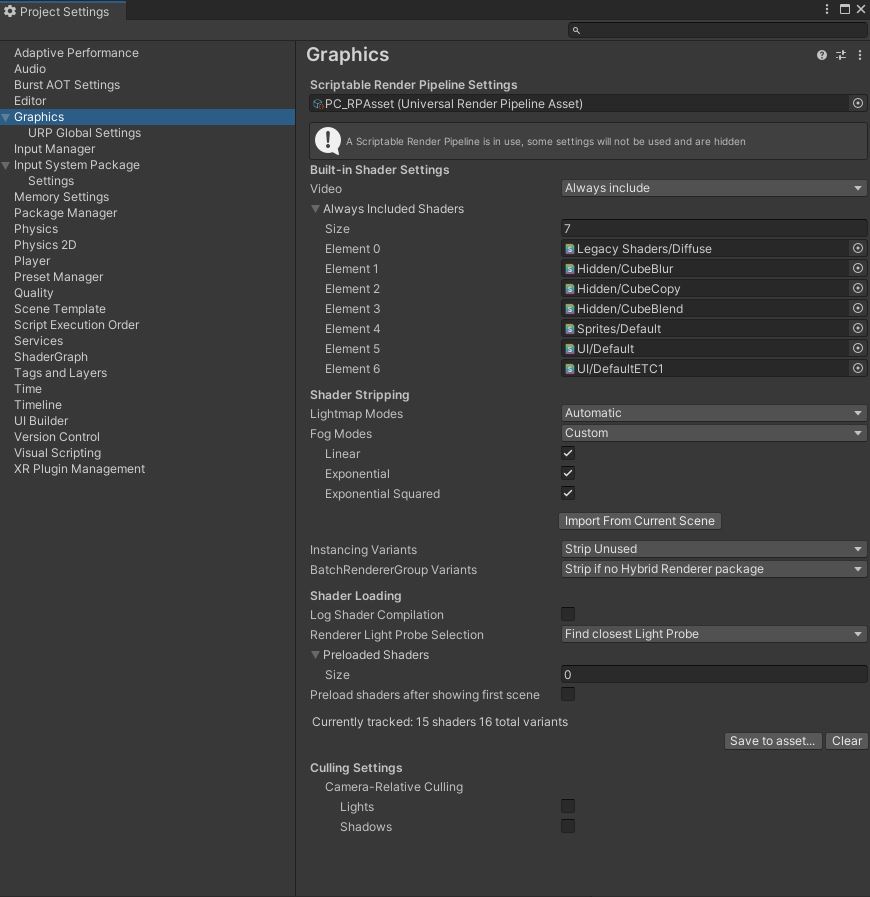Image resolution: width=870 pixels, height=897 pixels.
Task: Click the UI/Default shader icon
Action: point(570,349)
